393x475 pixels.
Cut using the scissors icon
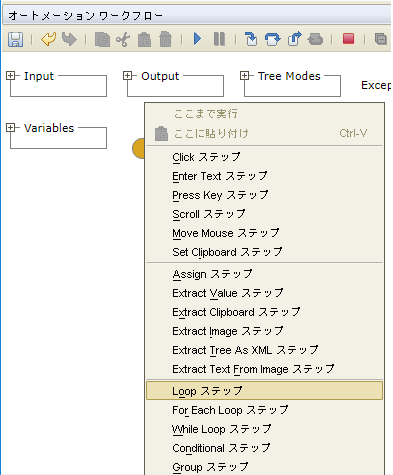tap(123, 39)
